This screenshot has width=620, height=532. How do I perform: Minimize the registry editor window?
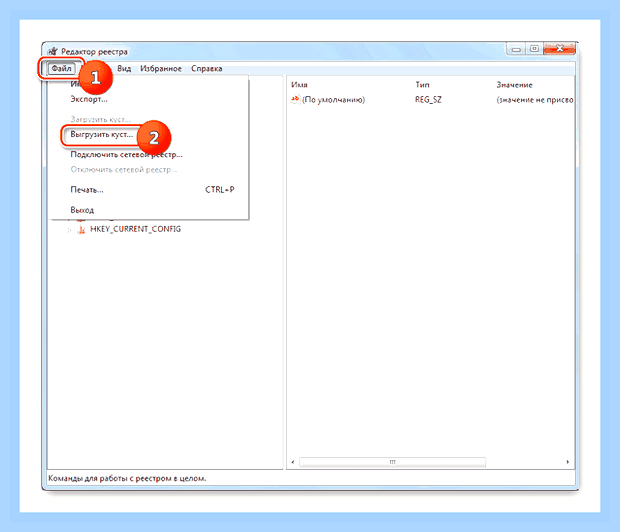[516, 49]
